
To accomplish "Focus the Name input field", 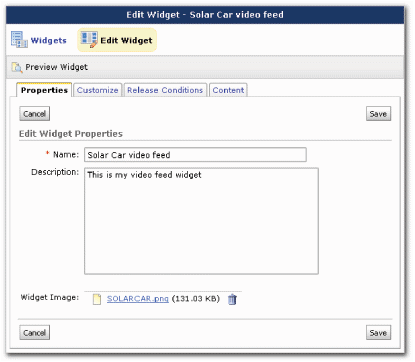I will point(195,155).
